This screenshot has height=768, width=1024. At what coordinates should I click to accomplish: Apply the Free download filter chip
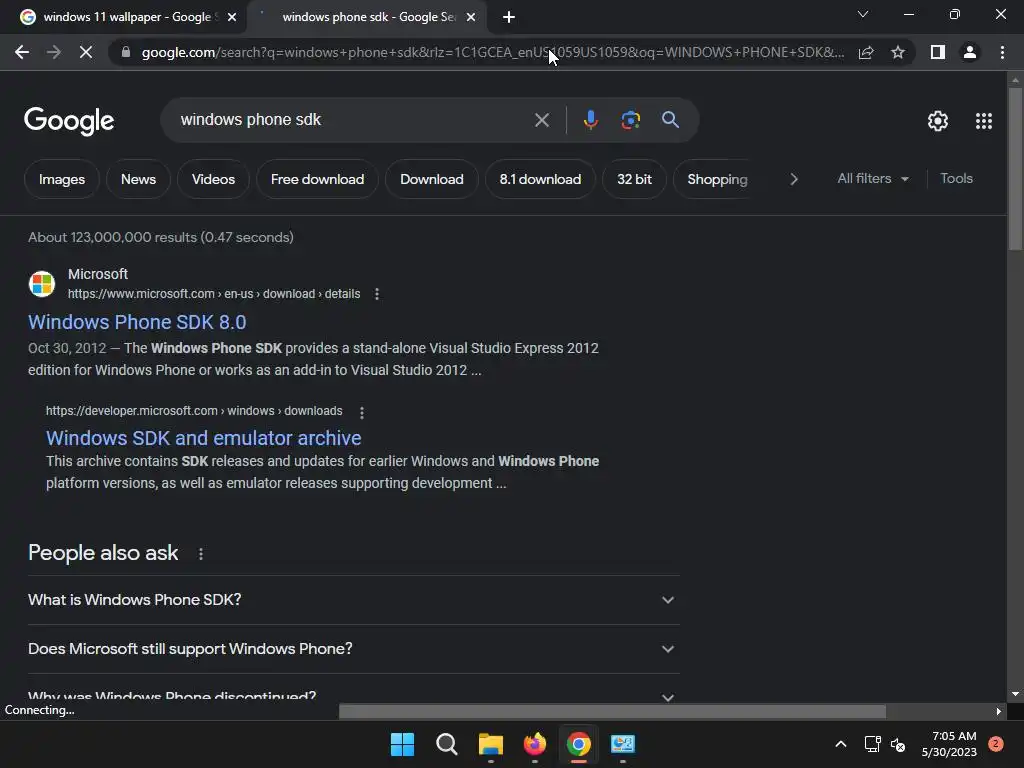point(317,179)
